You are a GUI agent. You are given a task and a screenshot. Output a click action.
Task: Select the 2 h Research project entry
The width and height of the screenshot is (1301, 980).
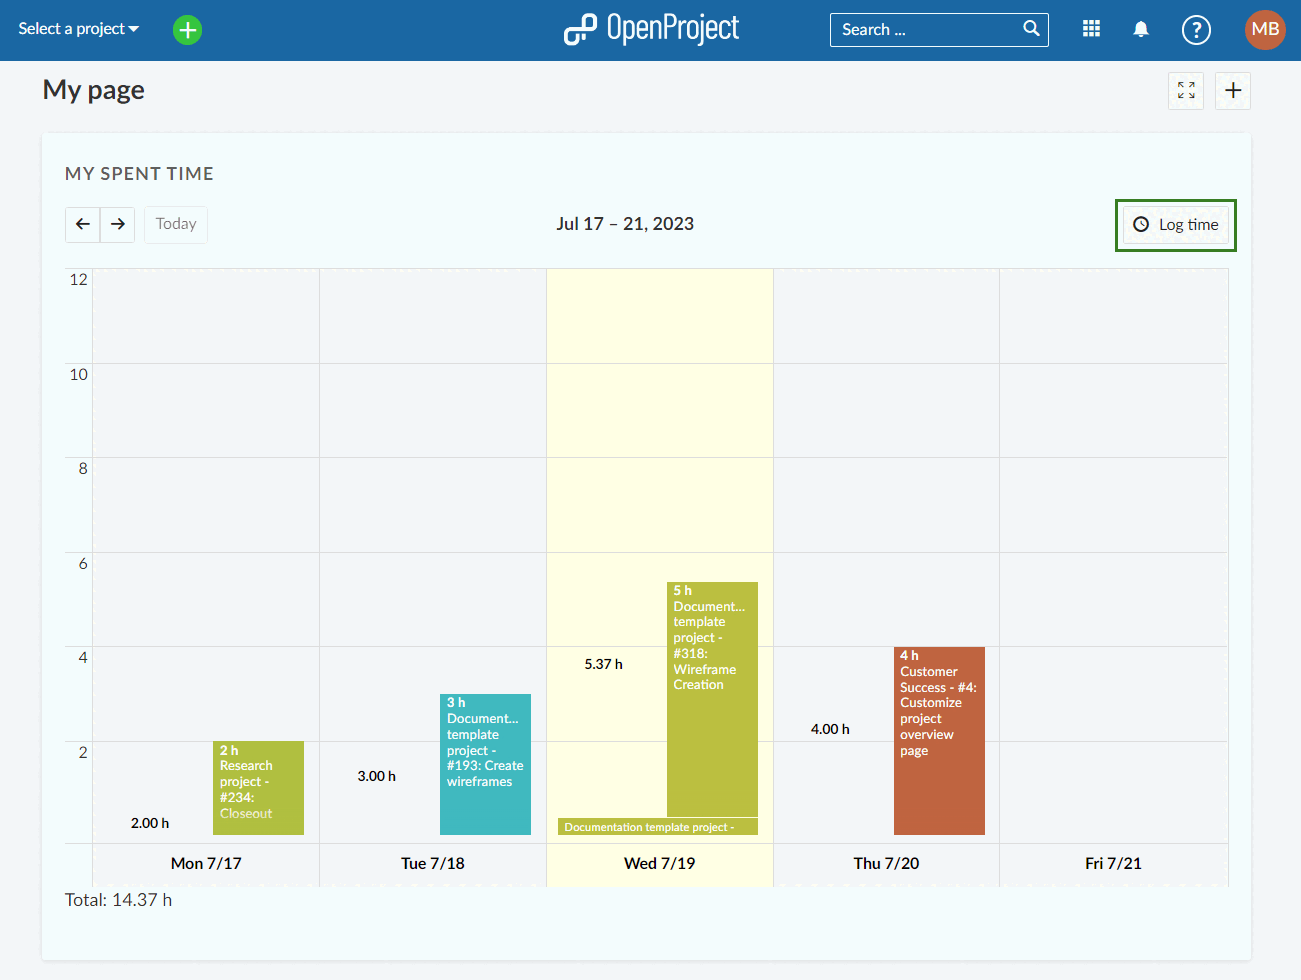coord(258,788)
